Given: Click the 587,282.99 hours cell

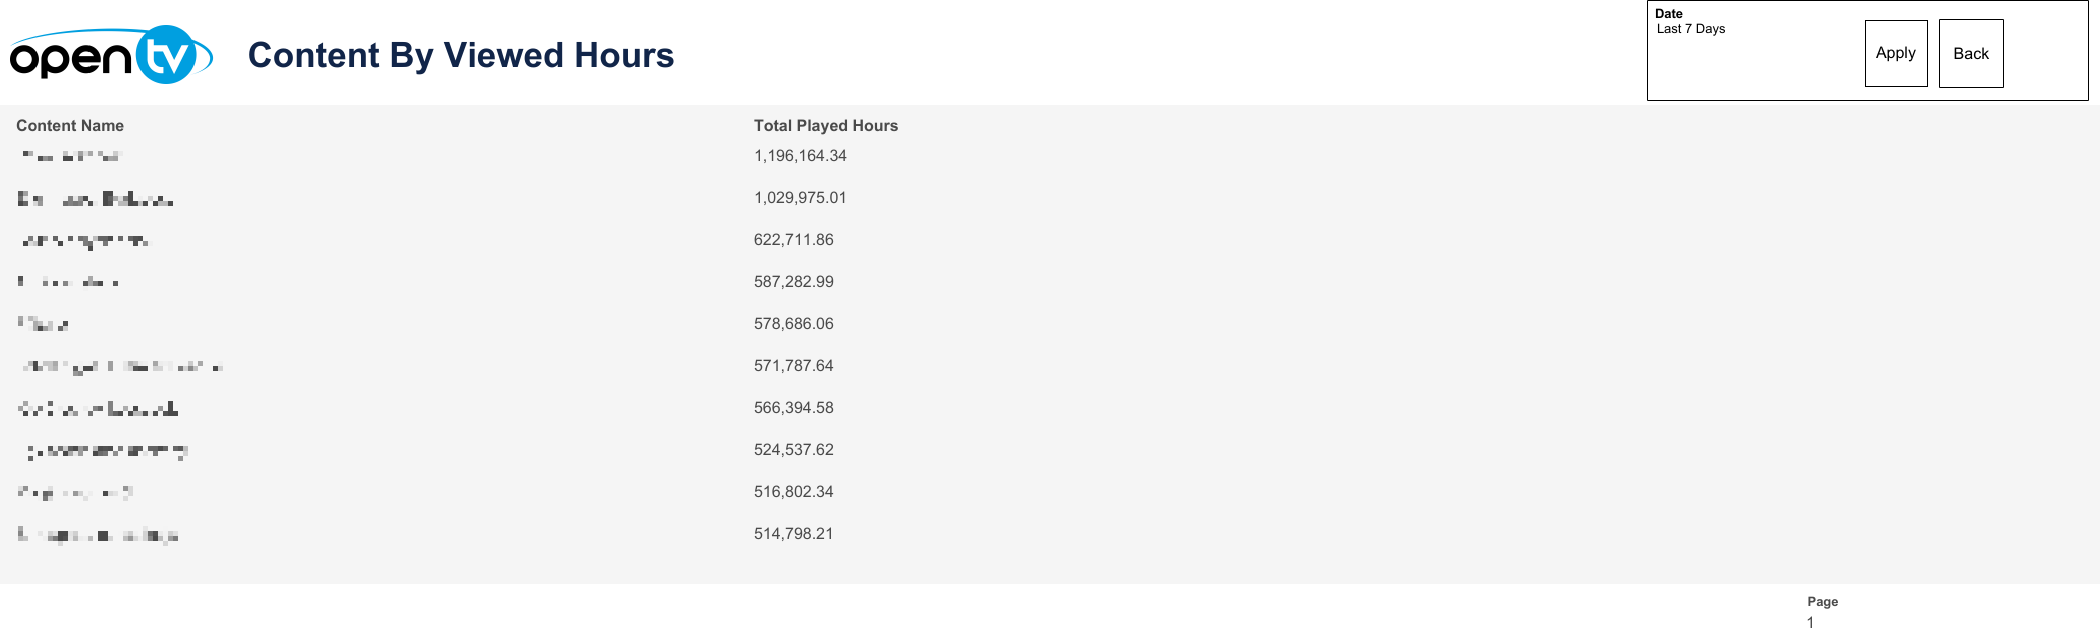Looking at the screenshot, I should click(x=793, y=282).
